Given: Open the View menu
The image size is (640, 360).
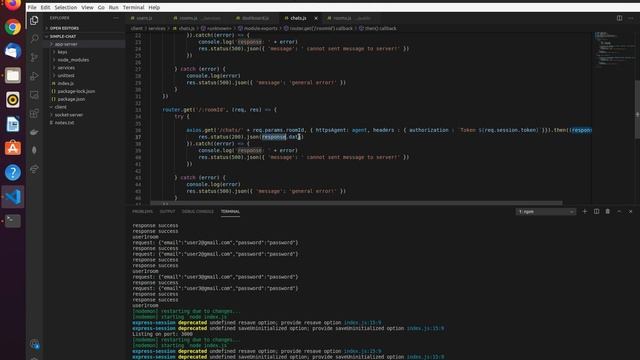Looking at the screenshot, I should [87, 7].
